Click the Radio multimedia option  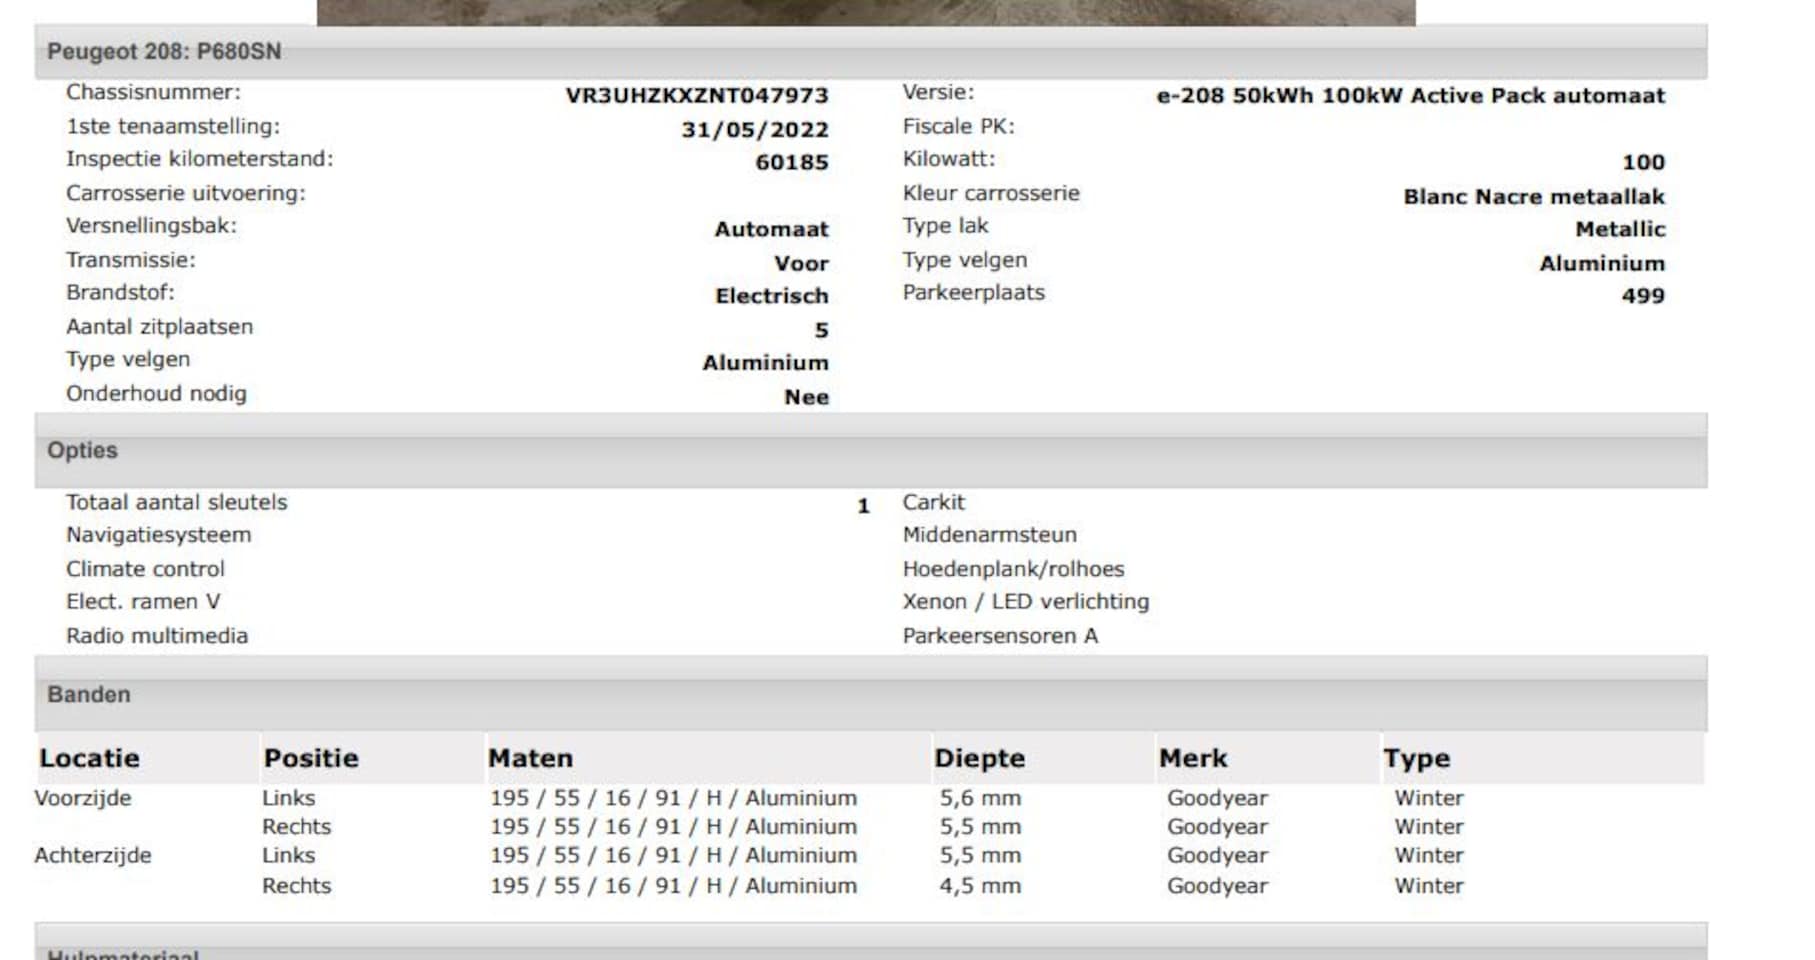tap(156, 636)
